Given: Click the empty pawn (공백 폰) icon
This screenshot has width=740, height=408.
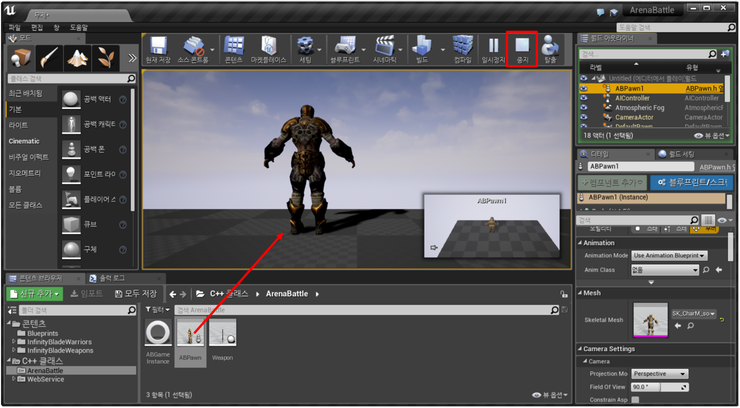Looking at the screenshot, I should 71,150.
